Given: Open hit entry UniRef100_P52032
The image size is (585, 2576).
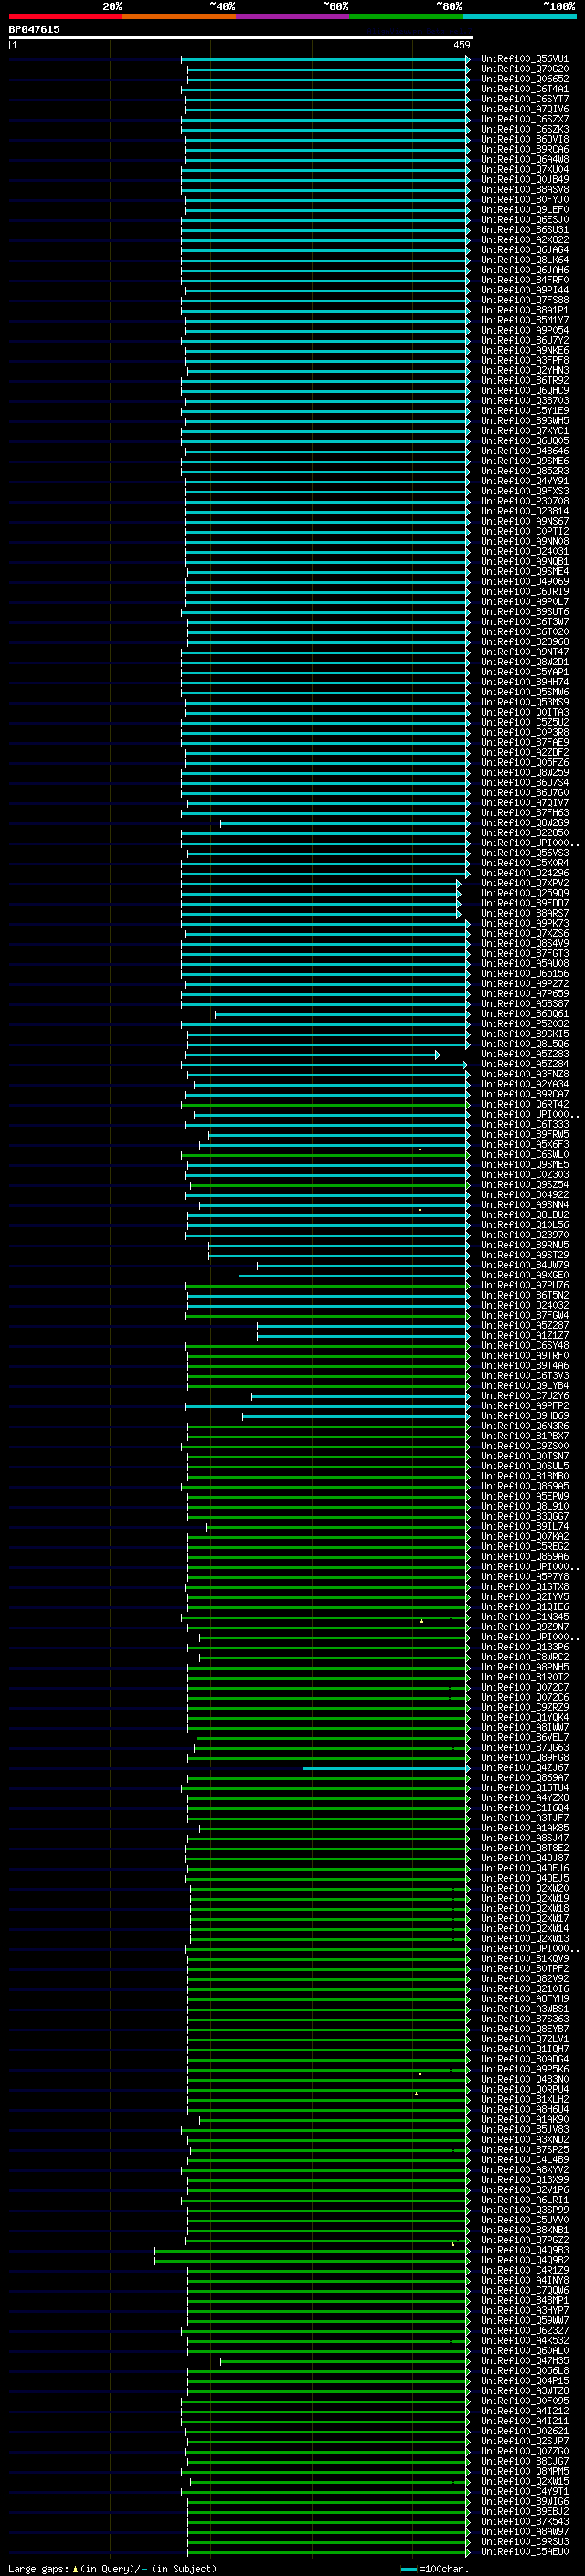Looking at the screenshot, I should [524, 1024].
